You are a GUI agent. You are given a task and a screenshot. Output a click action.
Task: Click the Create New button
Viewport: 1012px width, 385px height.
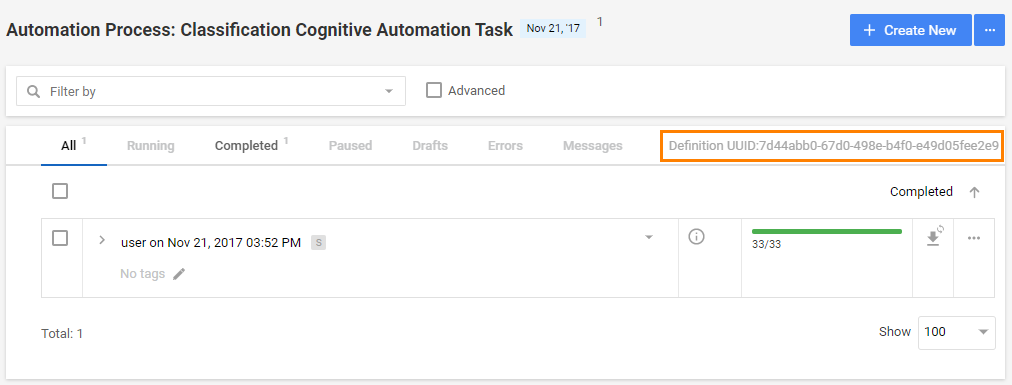910,30
